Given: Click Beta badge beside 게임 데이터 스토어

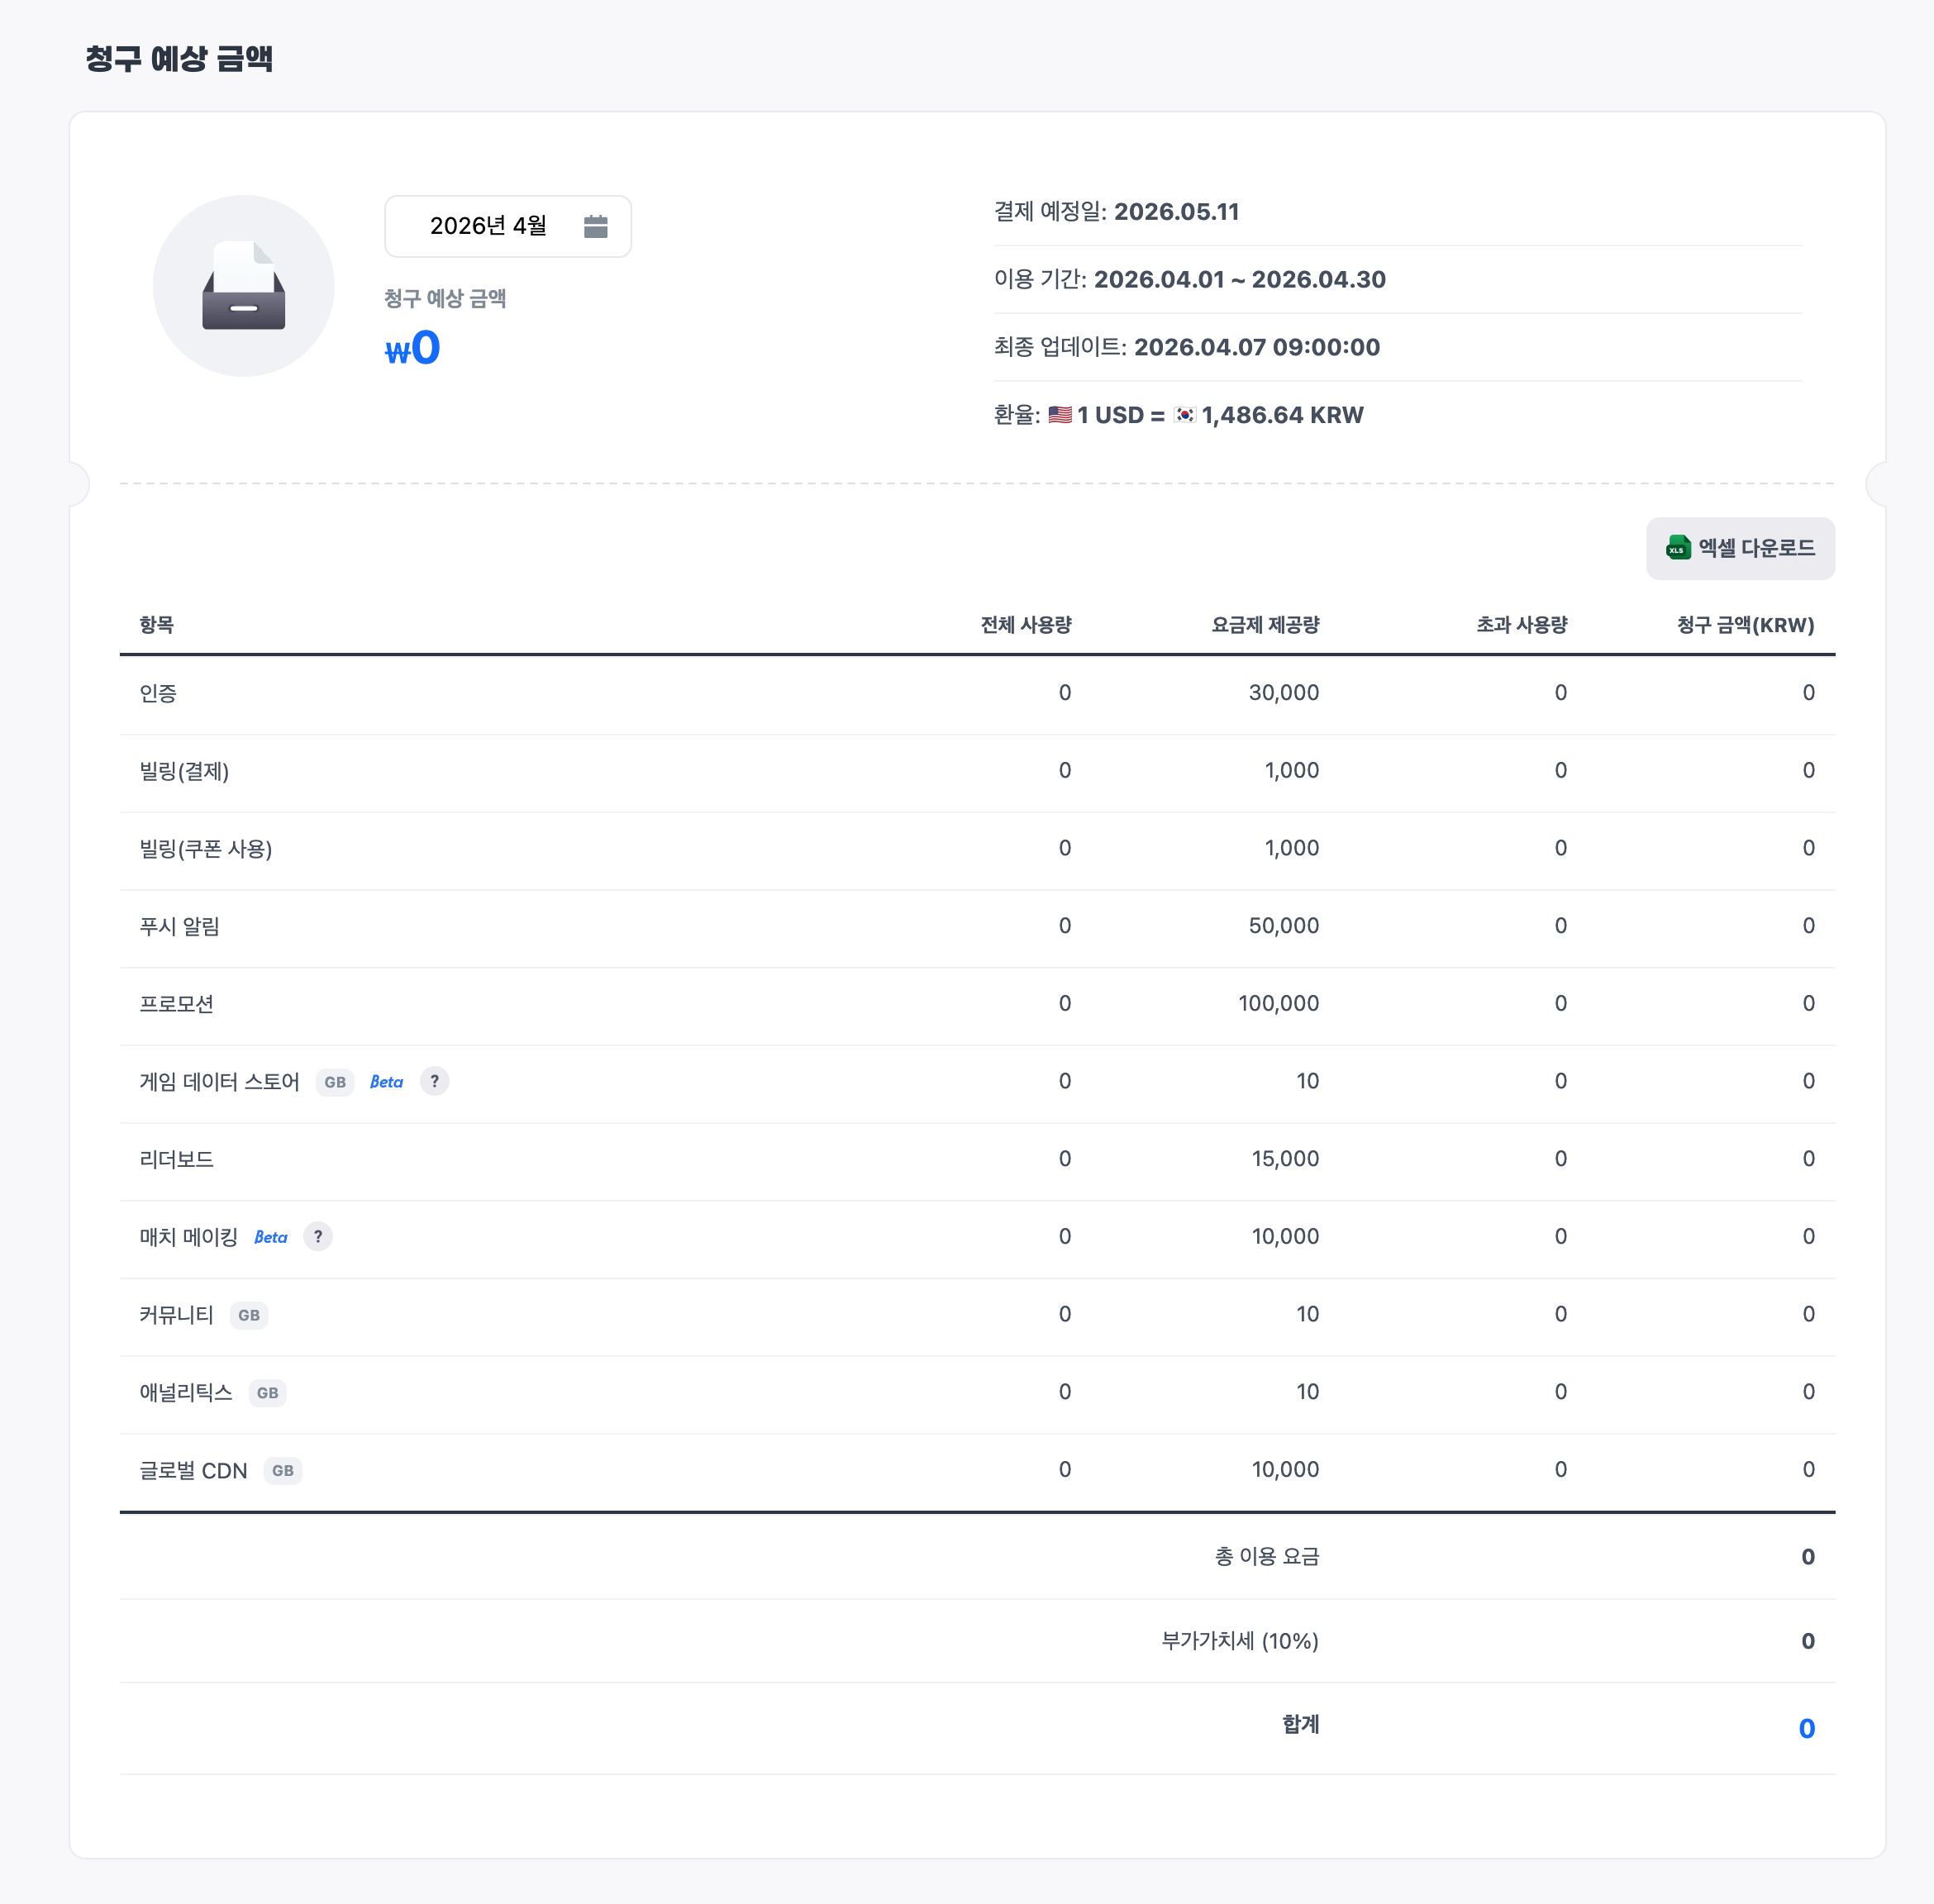Looking at the screenshot, I should pos(386,1082).
